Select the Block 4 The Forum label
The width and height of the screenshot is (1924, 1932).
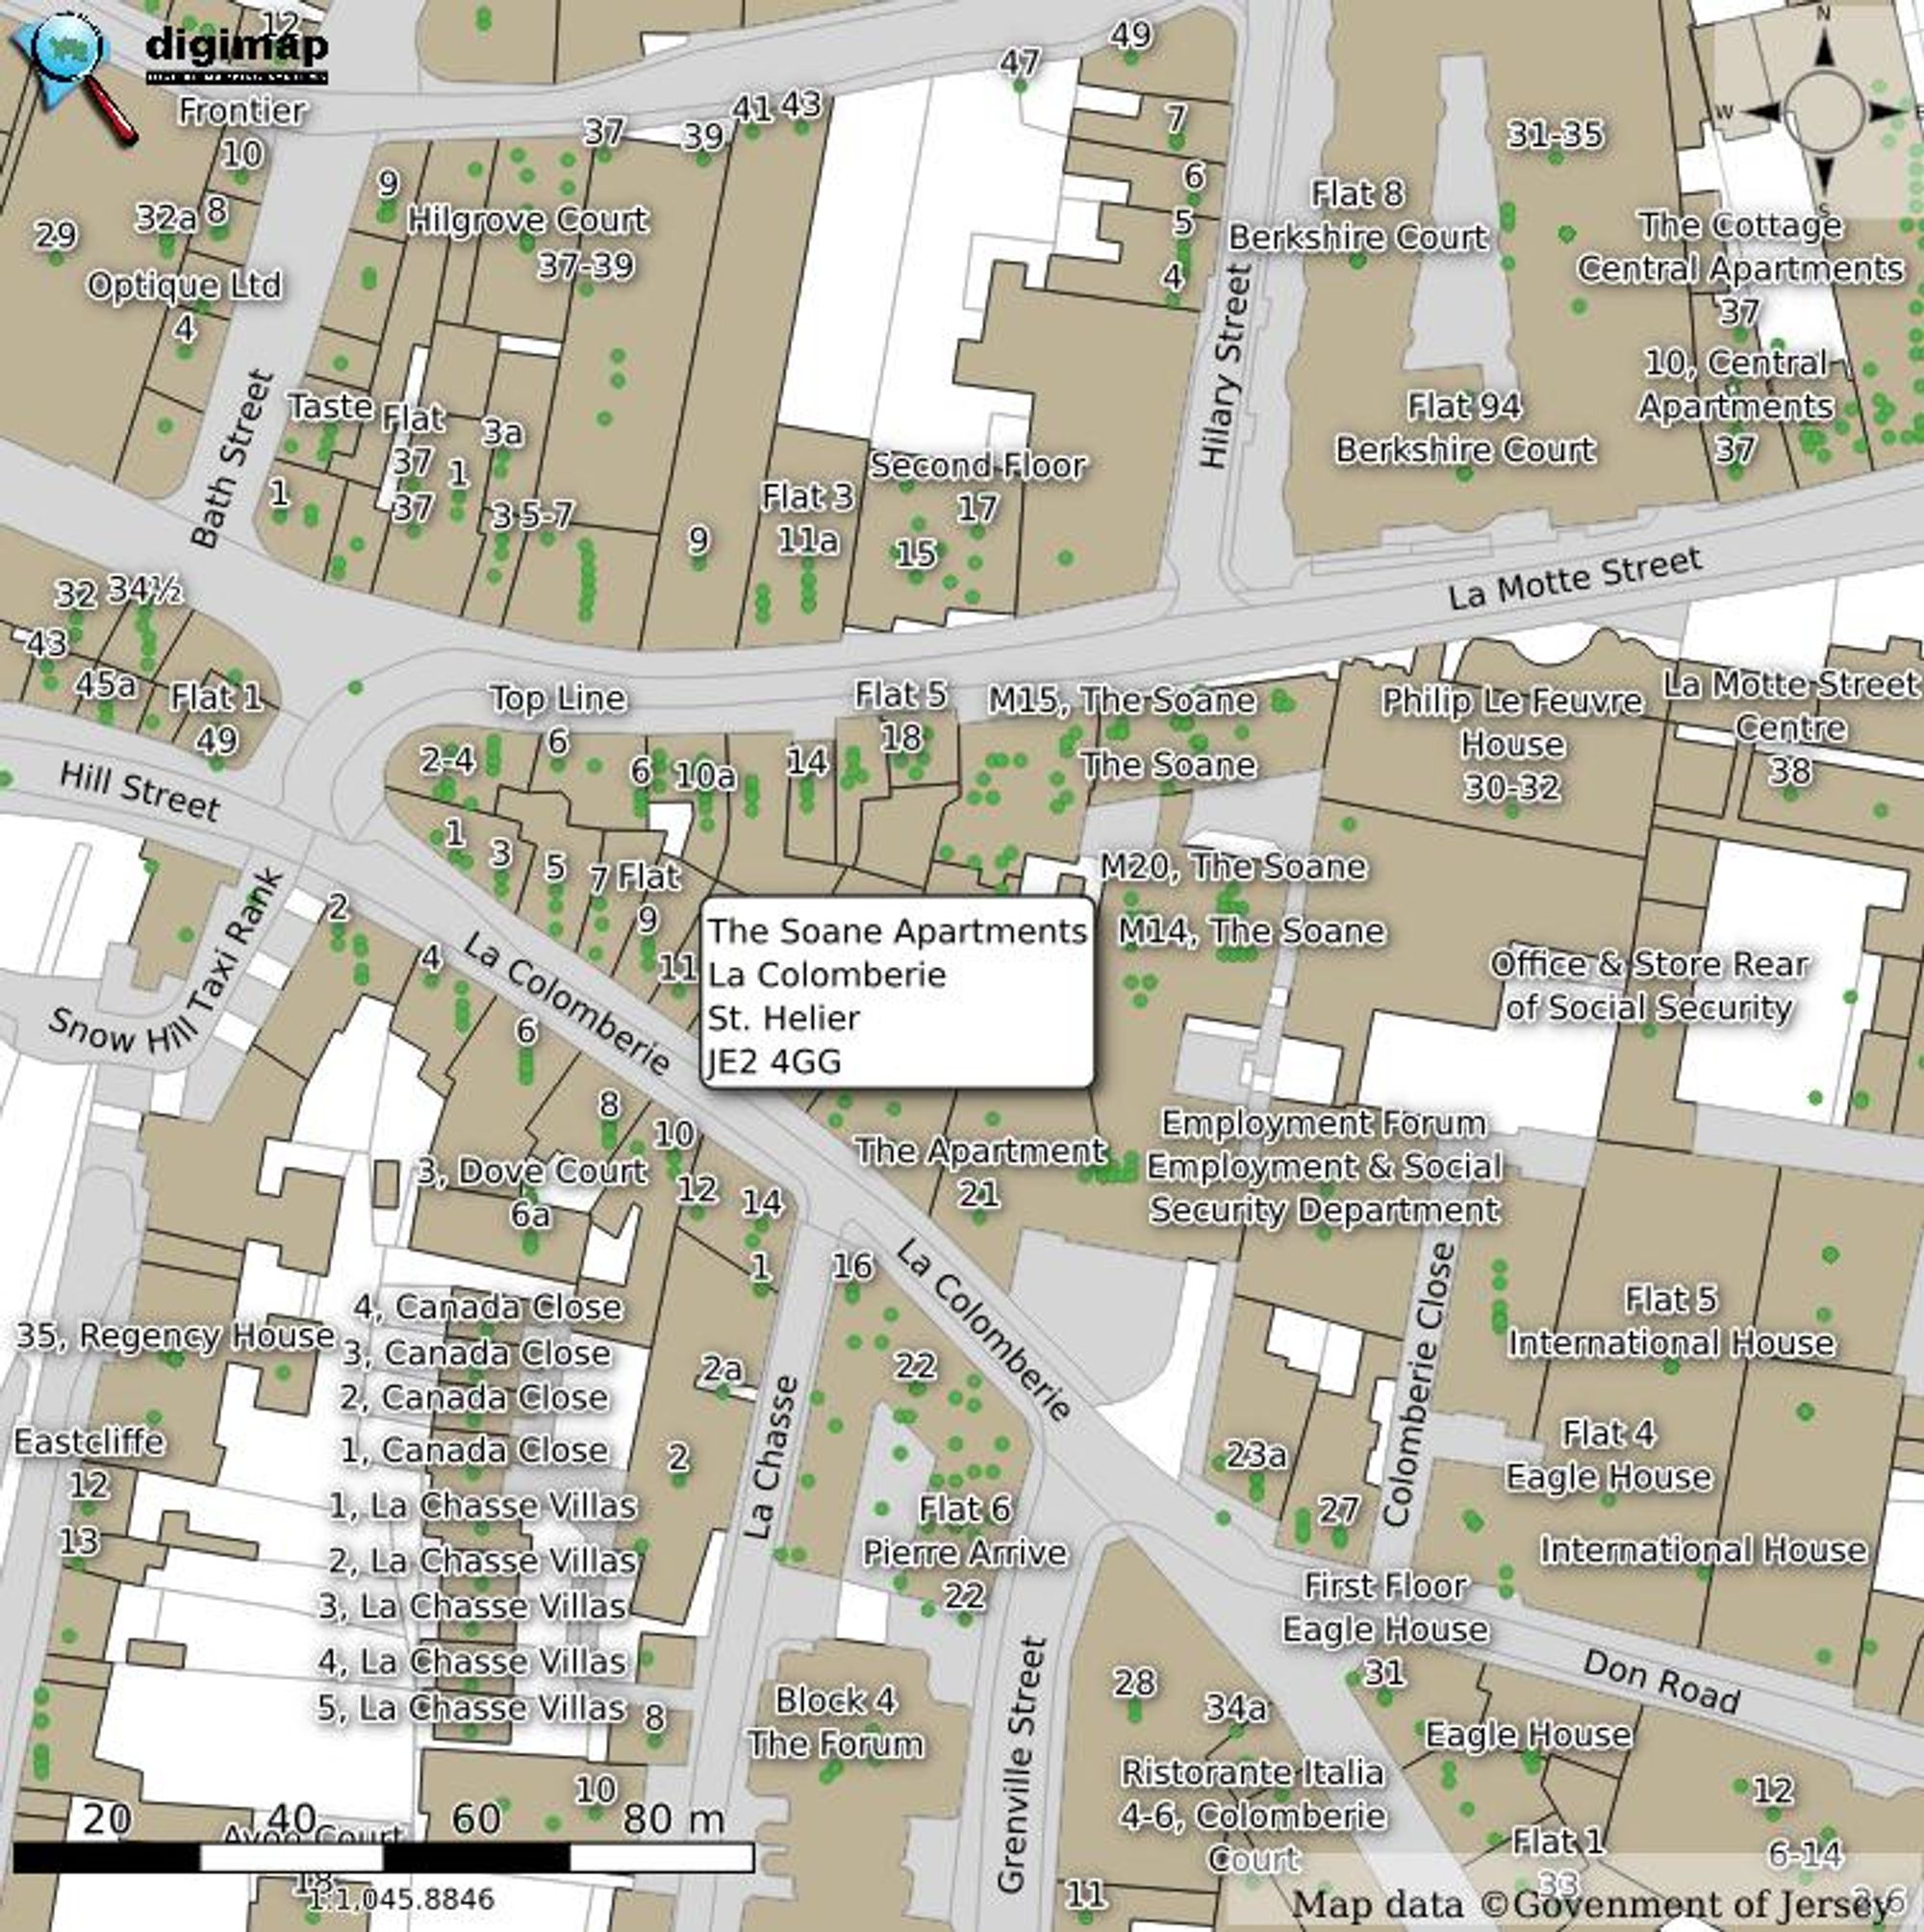[x=836, y=1722]
